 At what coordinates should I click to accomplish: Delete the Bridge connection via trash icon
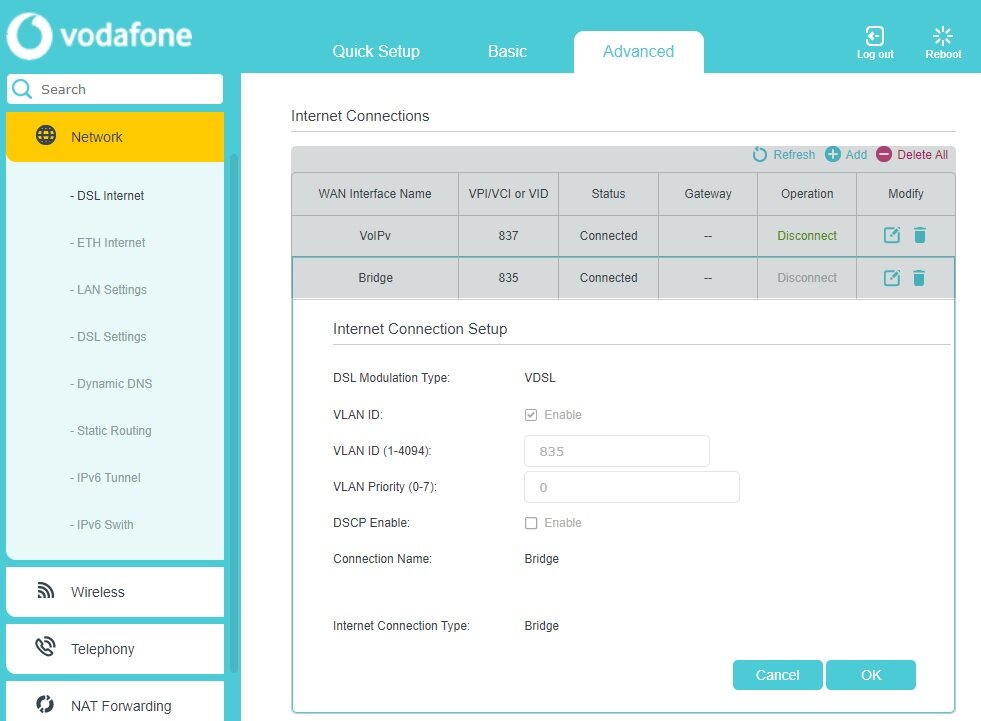point(919,278)
